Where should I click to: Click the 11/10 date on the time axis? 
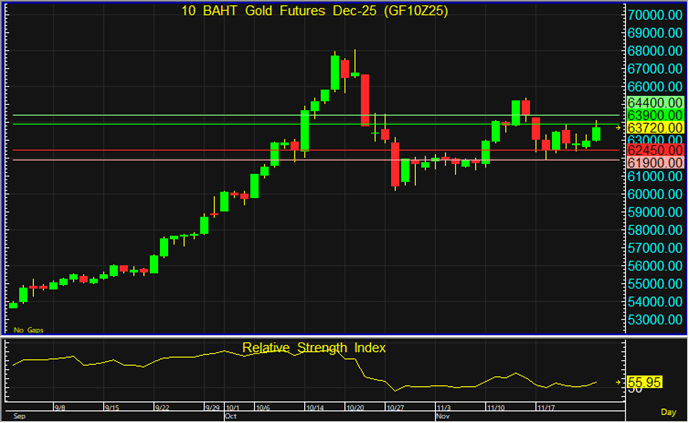495,408
